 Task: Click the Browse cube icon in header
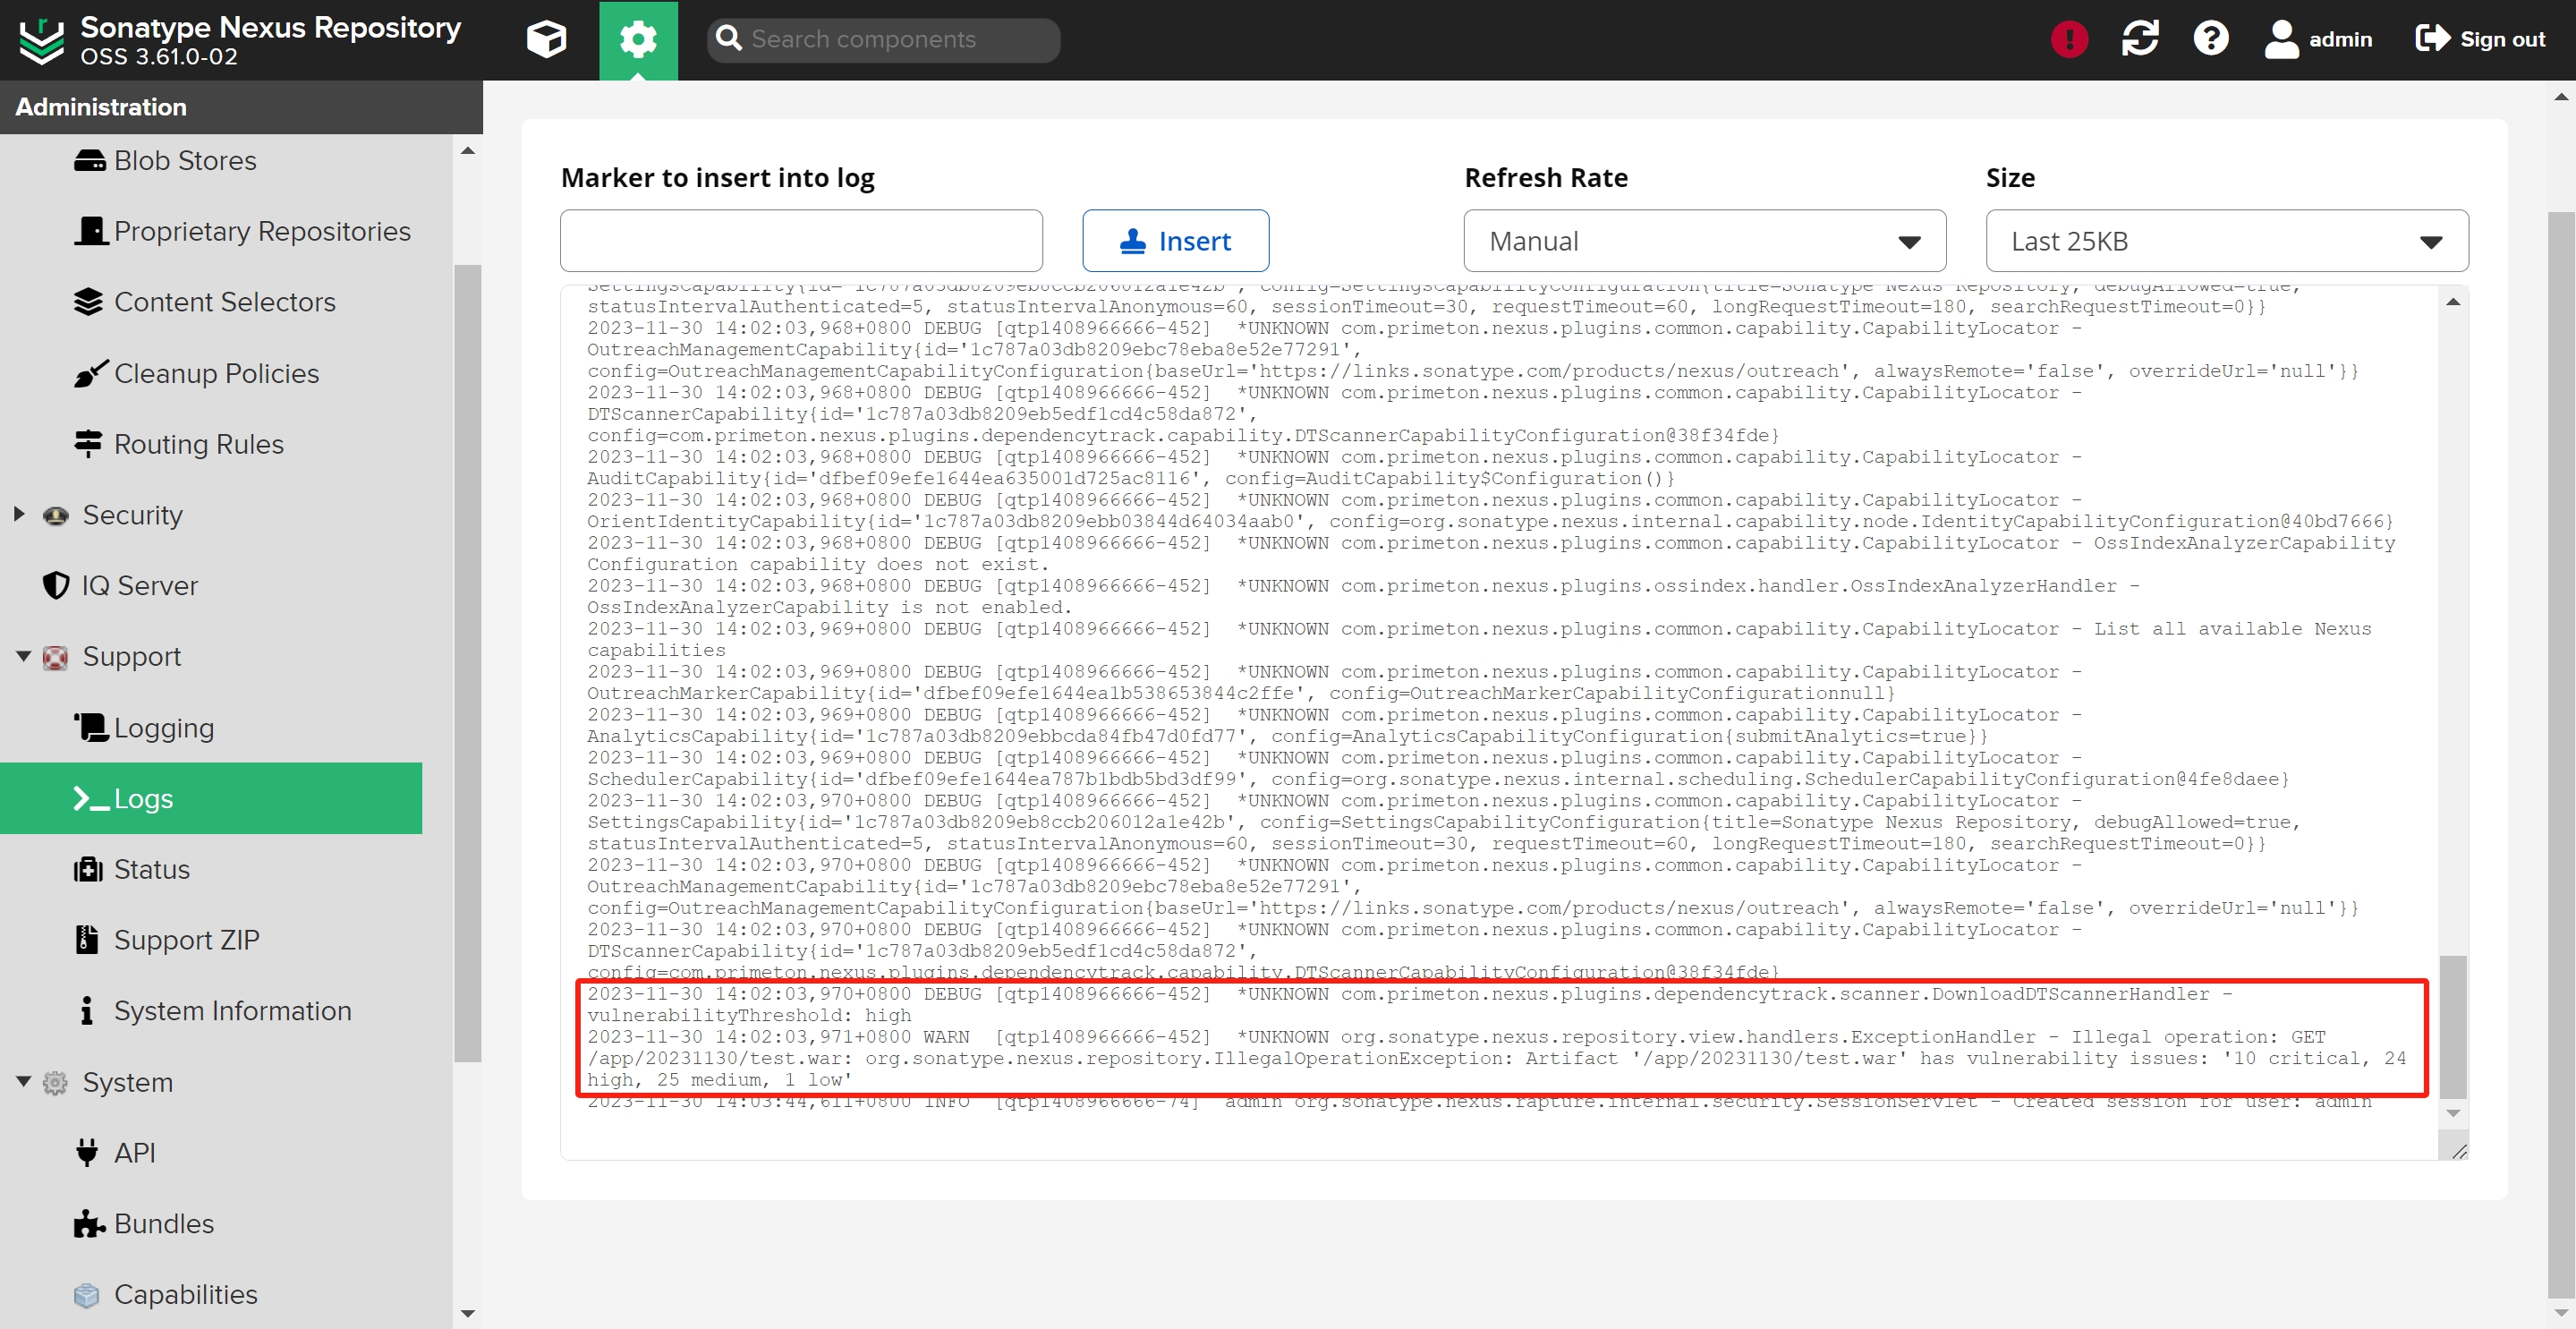(x=546, y=39)
